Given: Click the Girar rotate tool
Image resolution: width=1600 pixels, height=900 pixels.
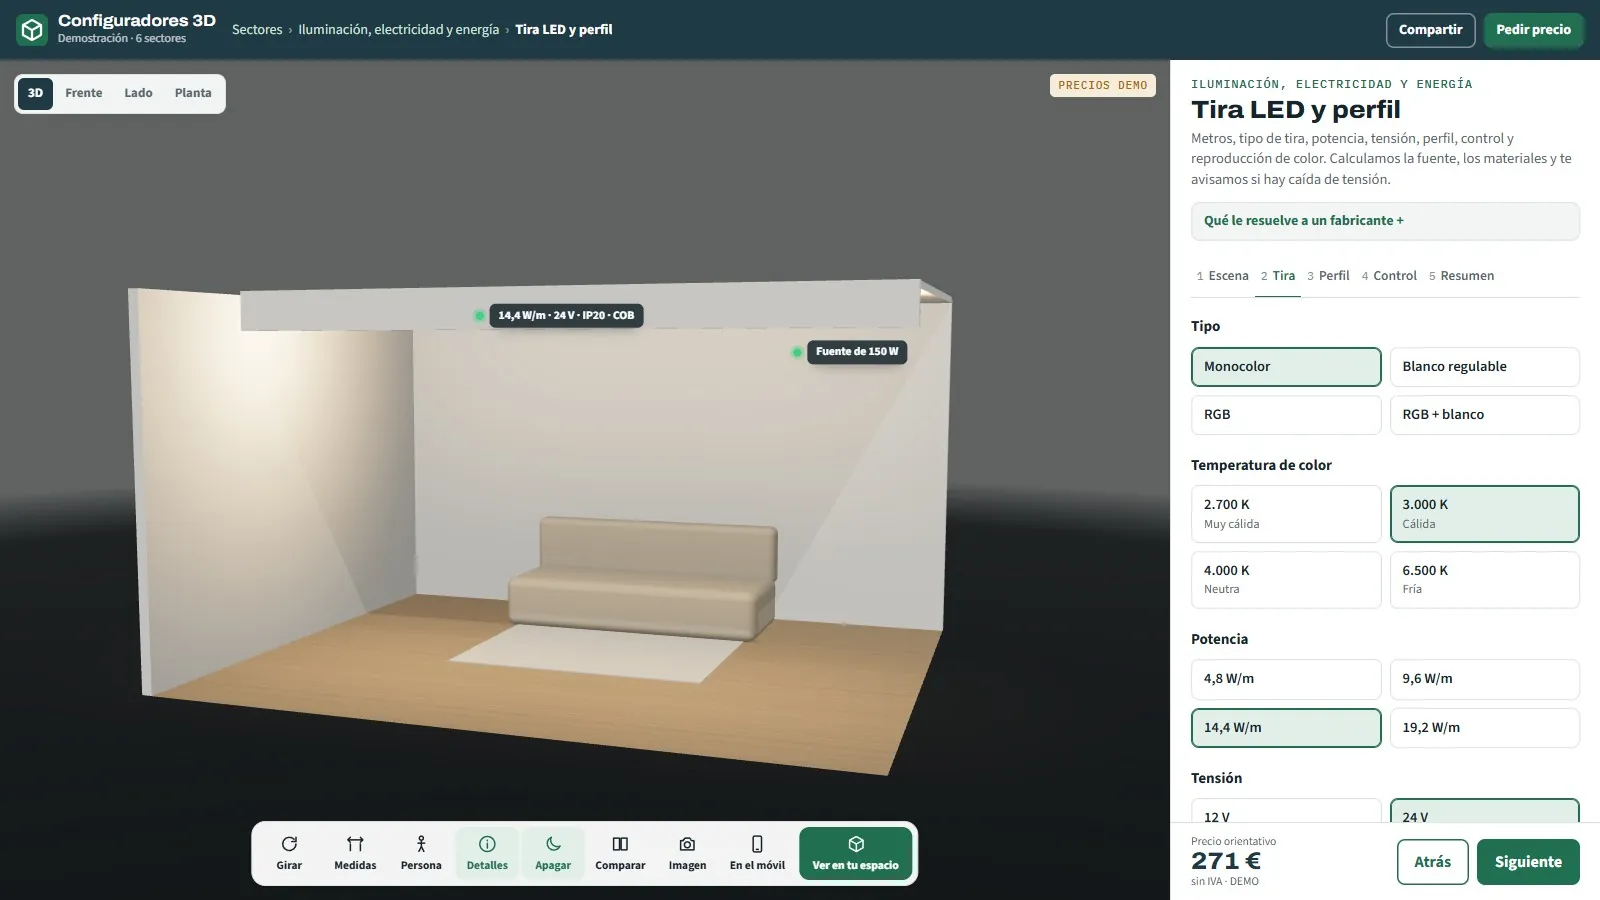Looking at the screenshot, I should click(289, 853).
